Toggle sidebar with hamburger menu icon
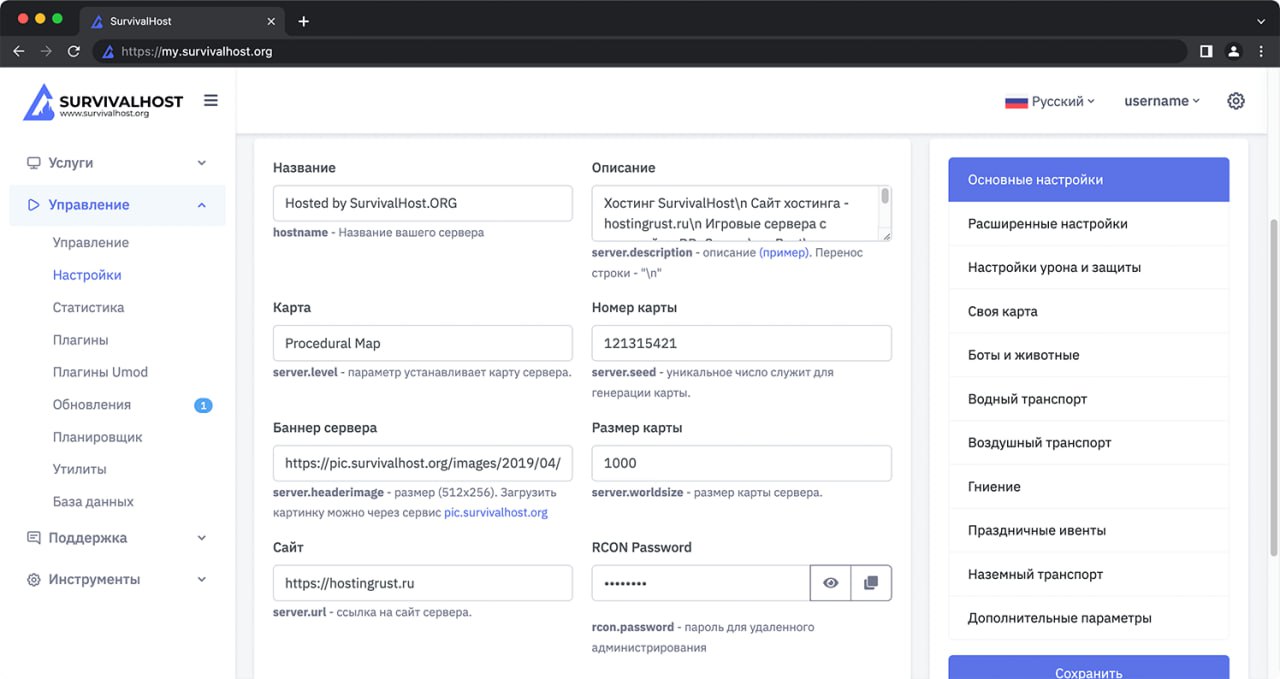Image resolution: width=1280 pixels, height=679 pixels. click(211, 100)
